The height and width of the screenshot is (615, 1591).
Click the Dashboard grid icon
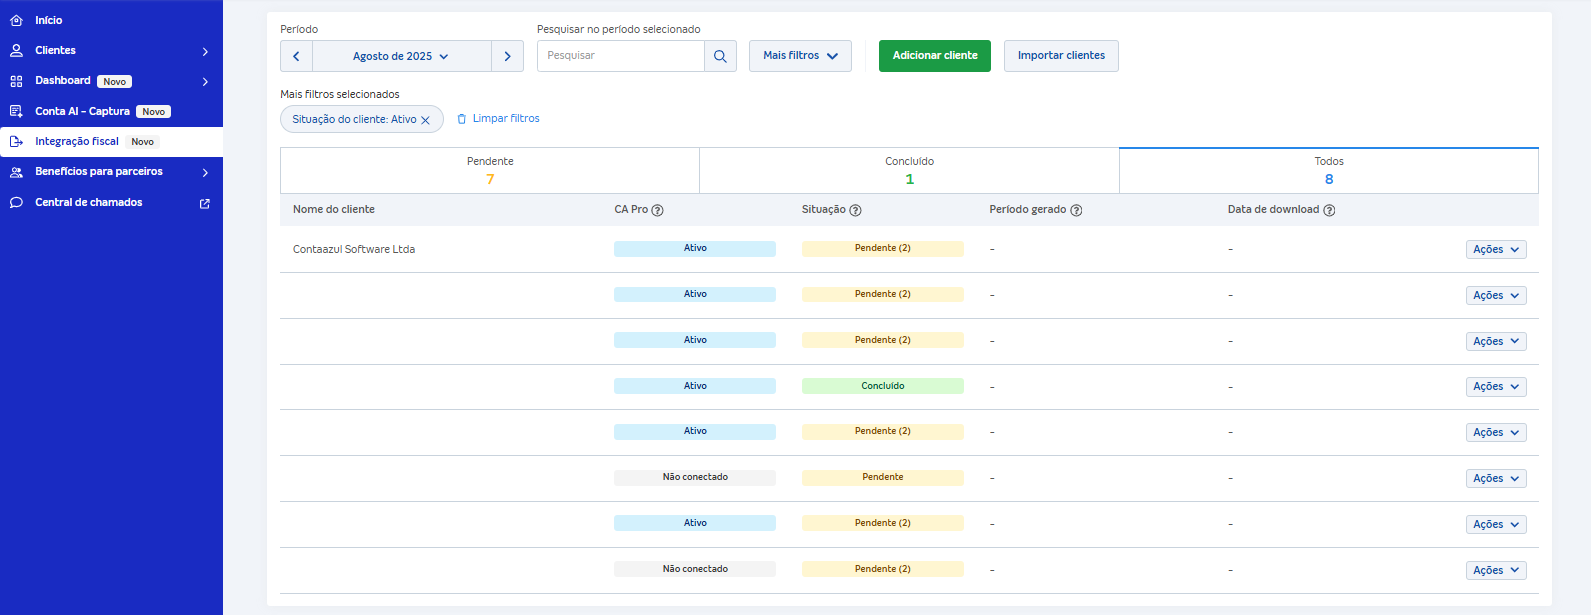pos(16,81)
